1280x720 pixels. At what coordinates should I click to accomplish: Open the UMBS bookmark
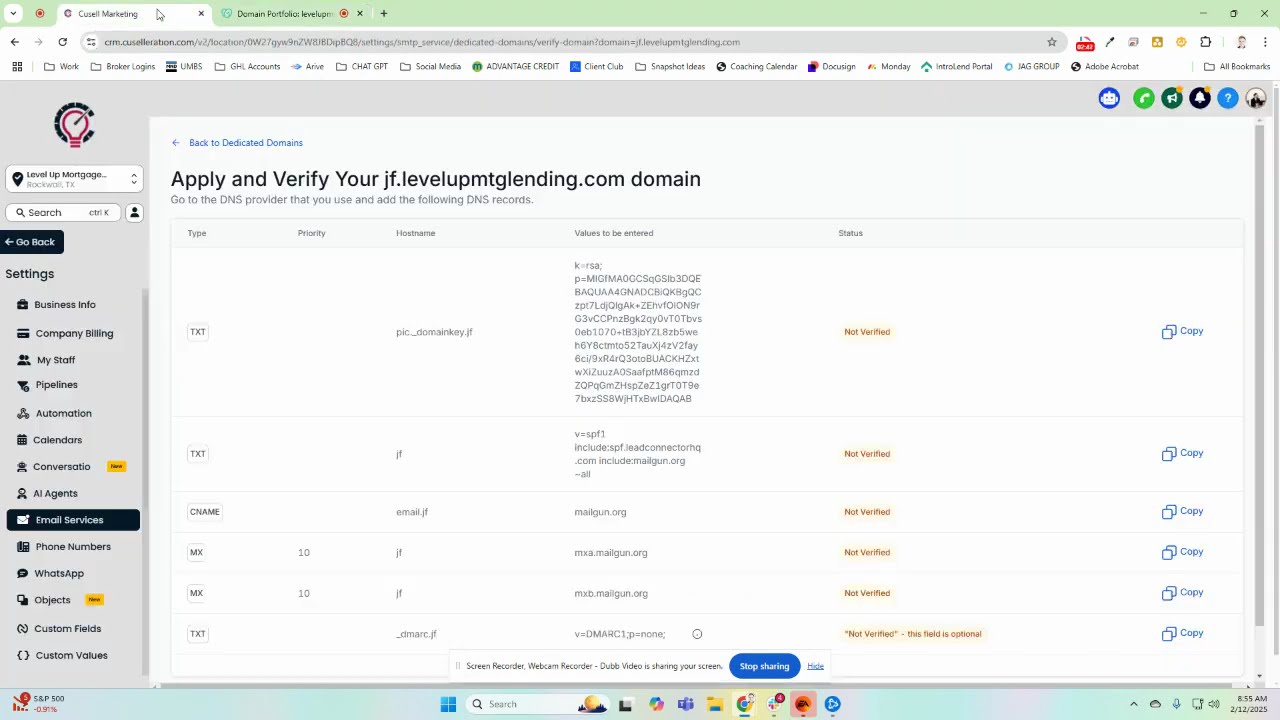pos(184,67)
